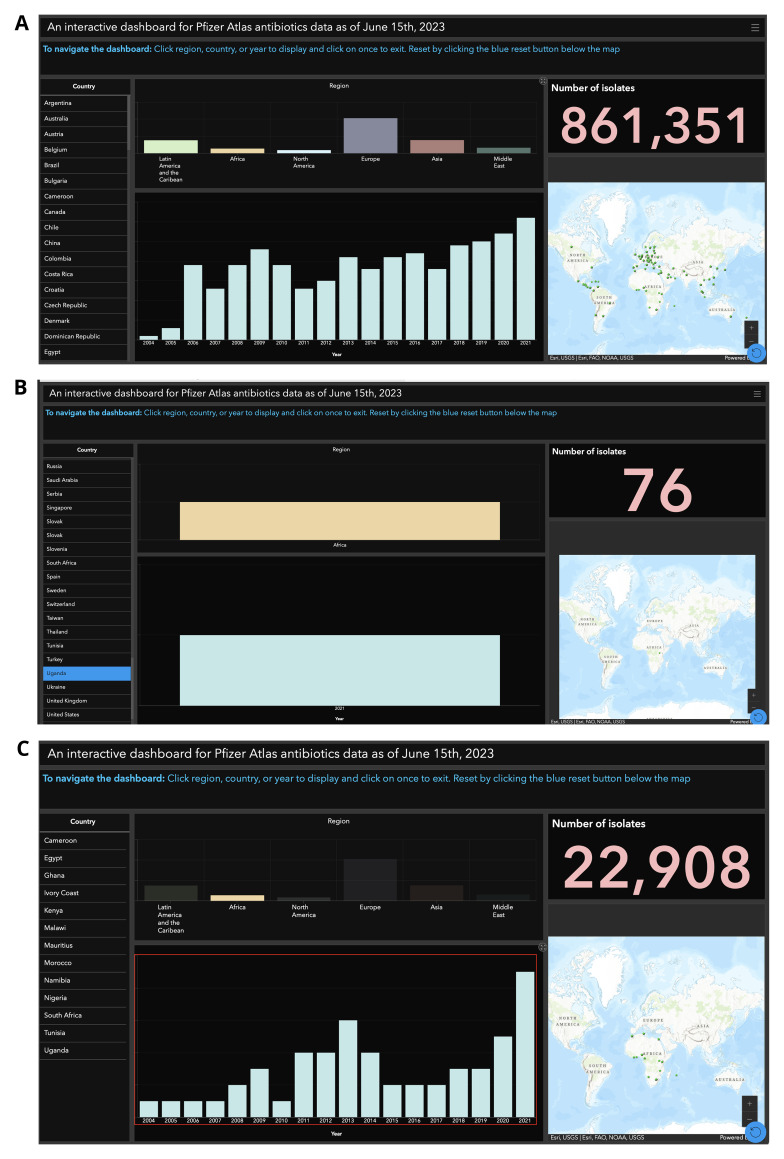Select Argentina in panel A country list

coord(83,103)
